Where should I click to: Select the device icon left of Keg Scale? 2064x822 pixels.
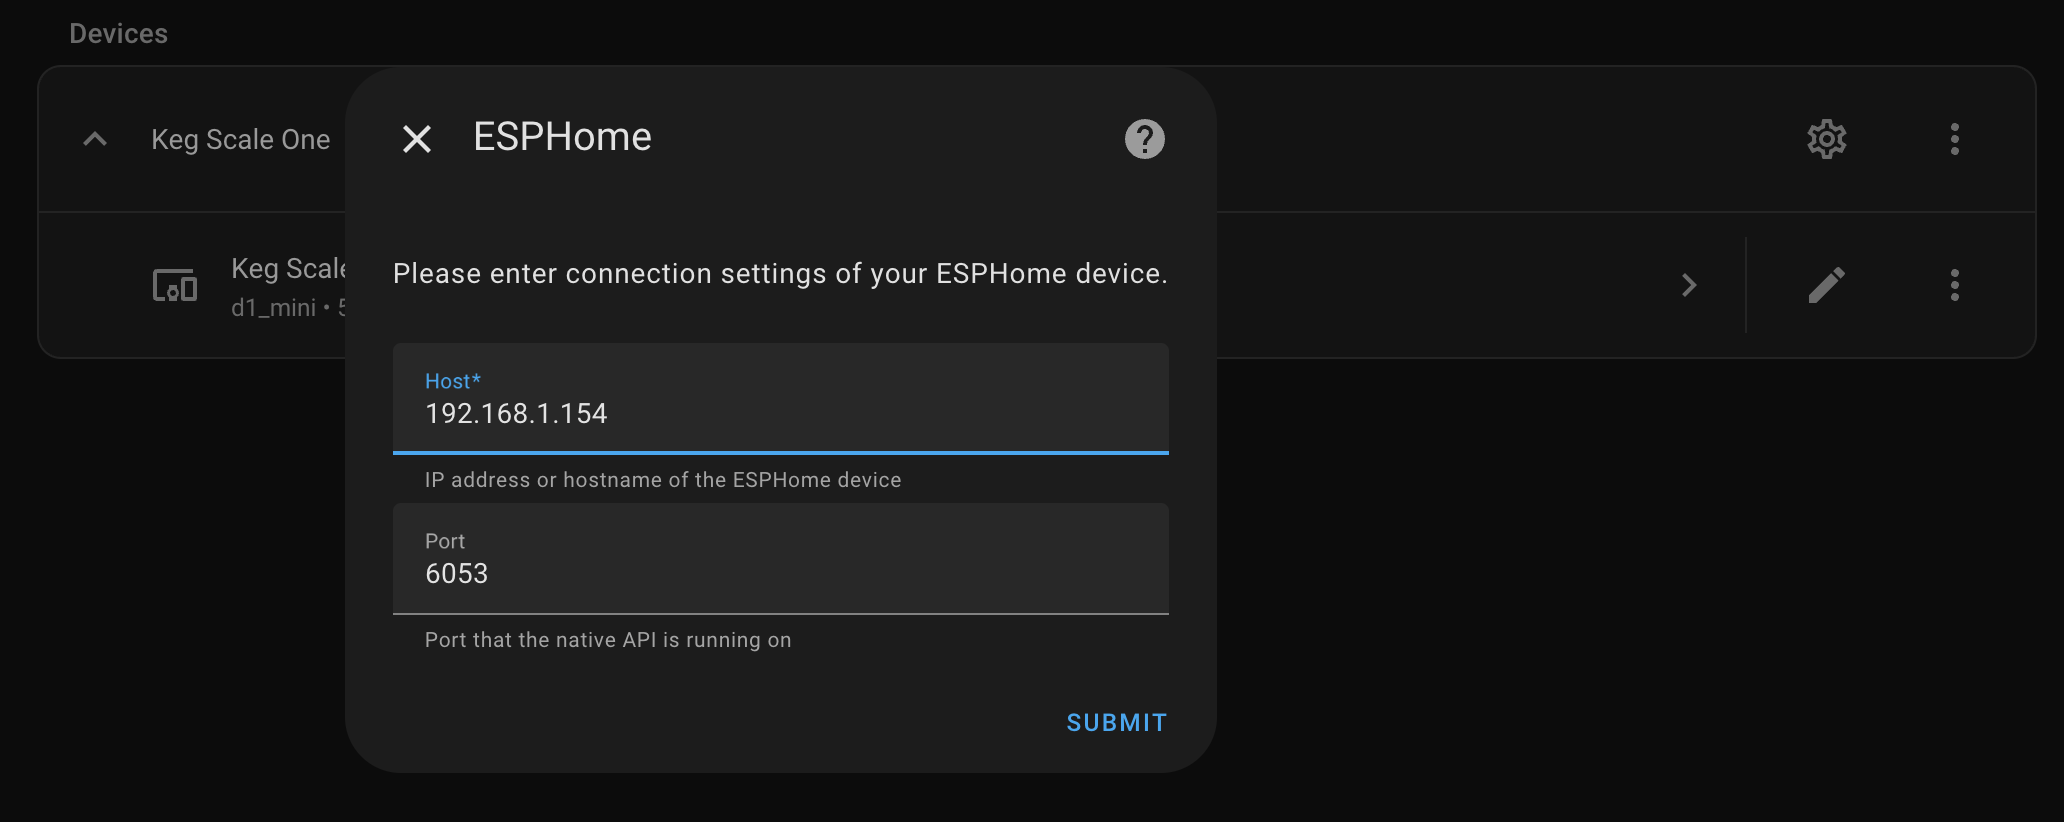click(175, 285)
